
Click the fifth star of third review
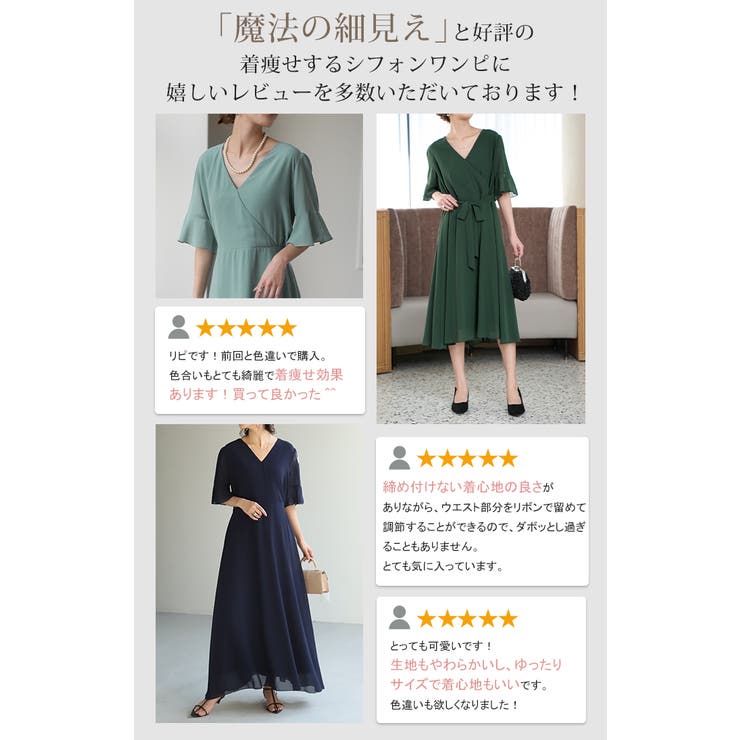point(508,618)
